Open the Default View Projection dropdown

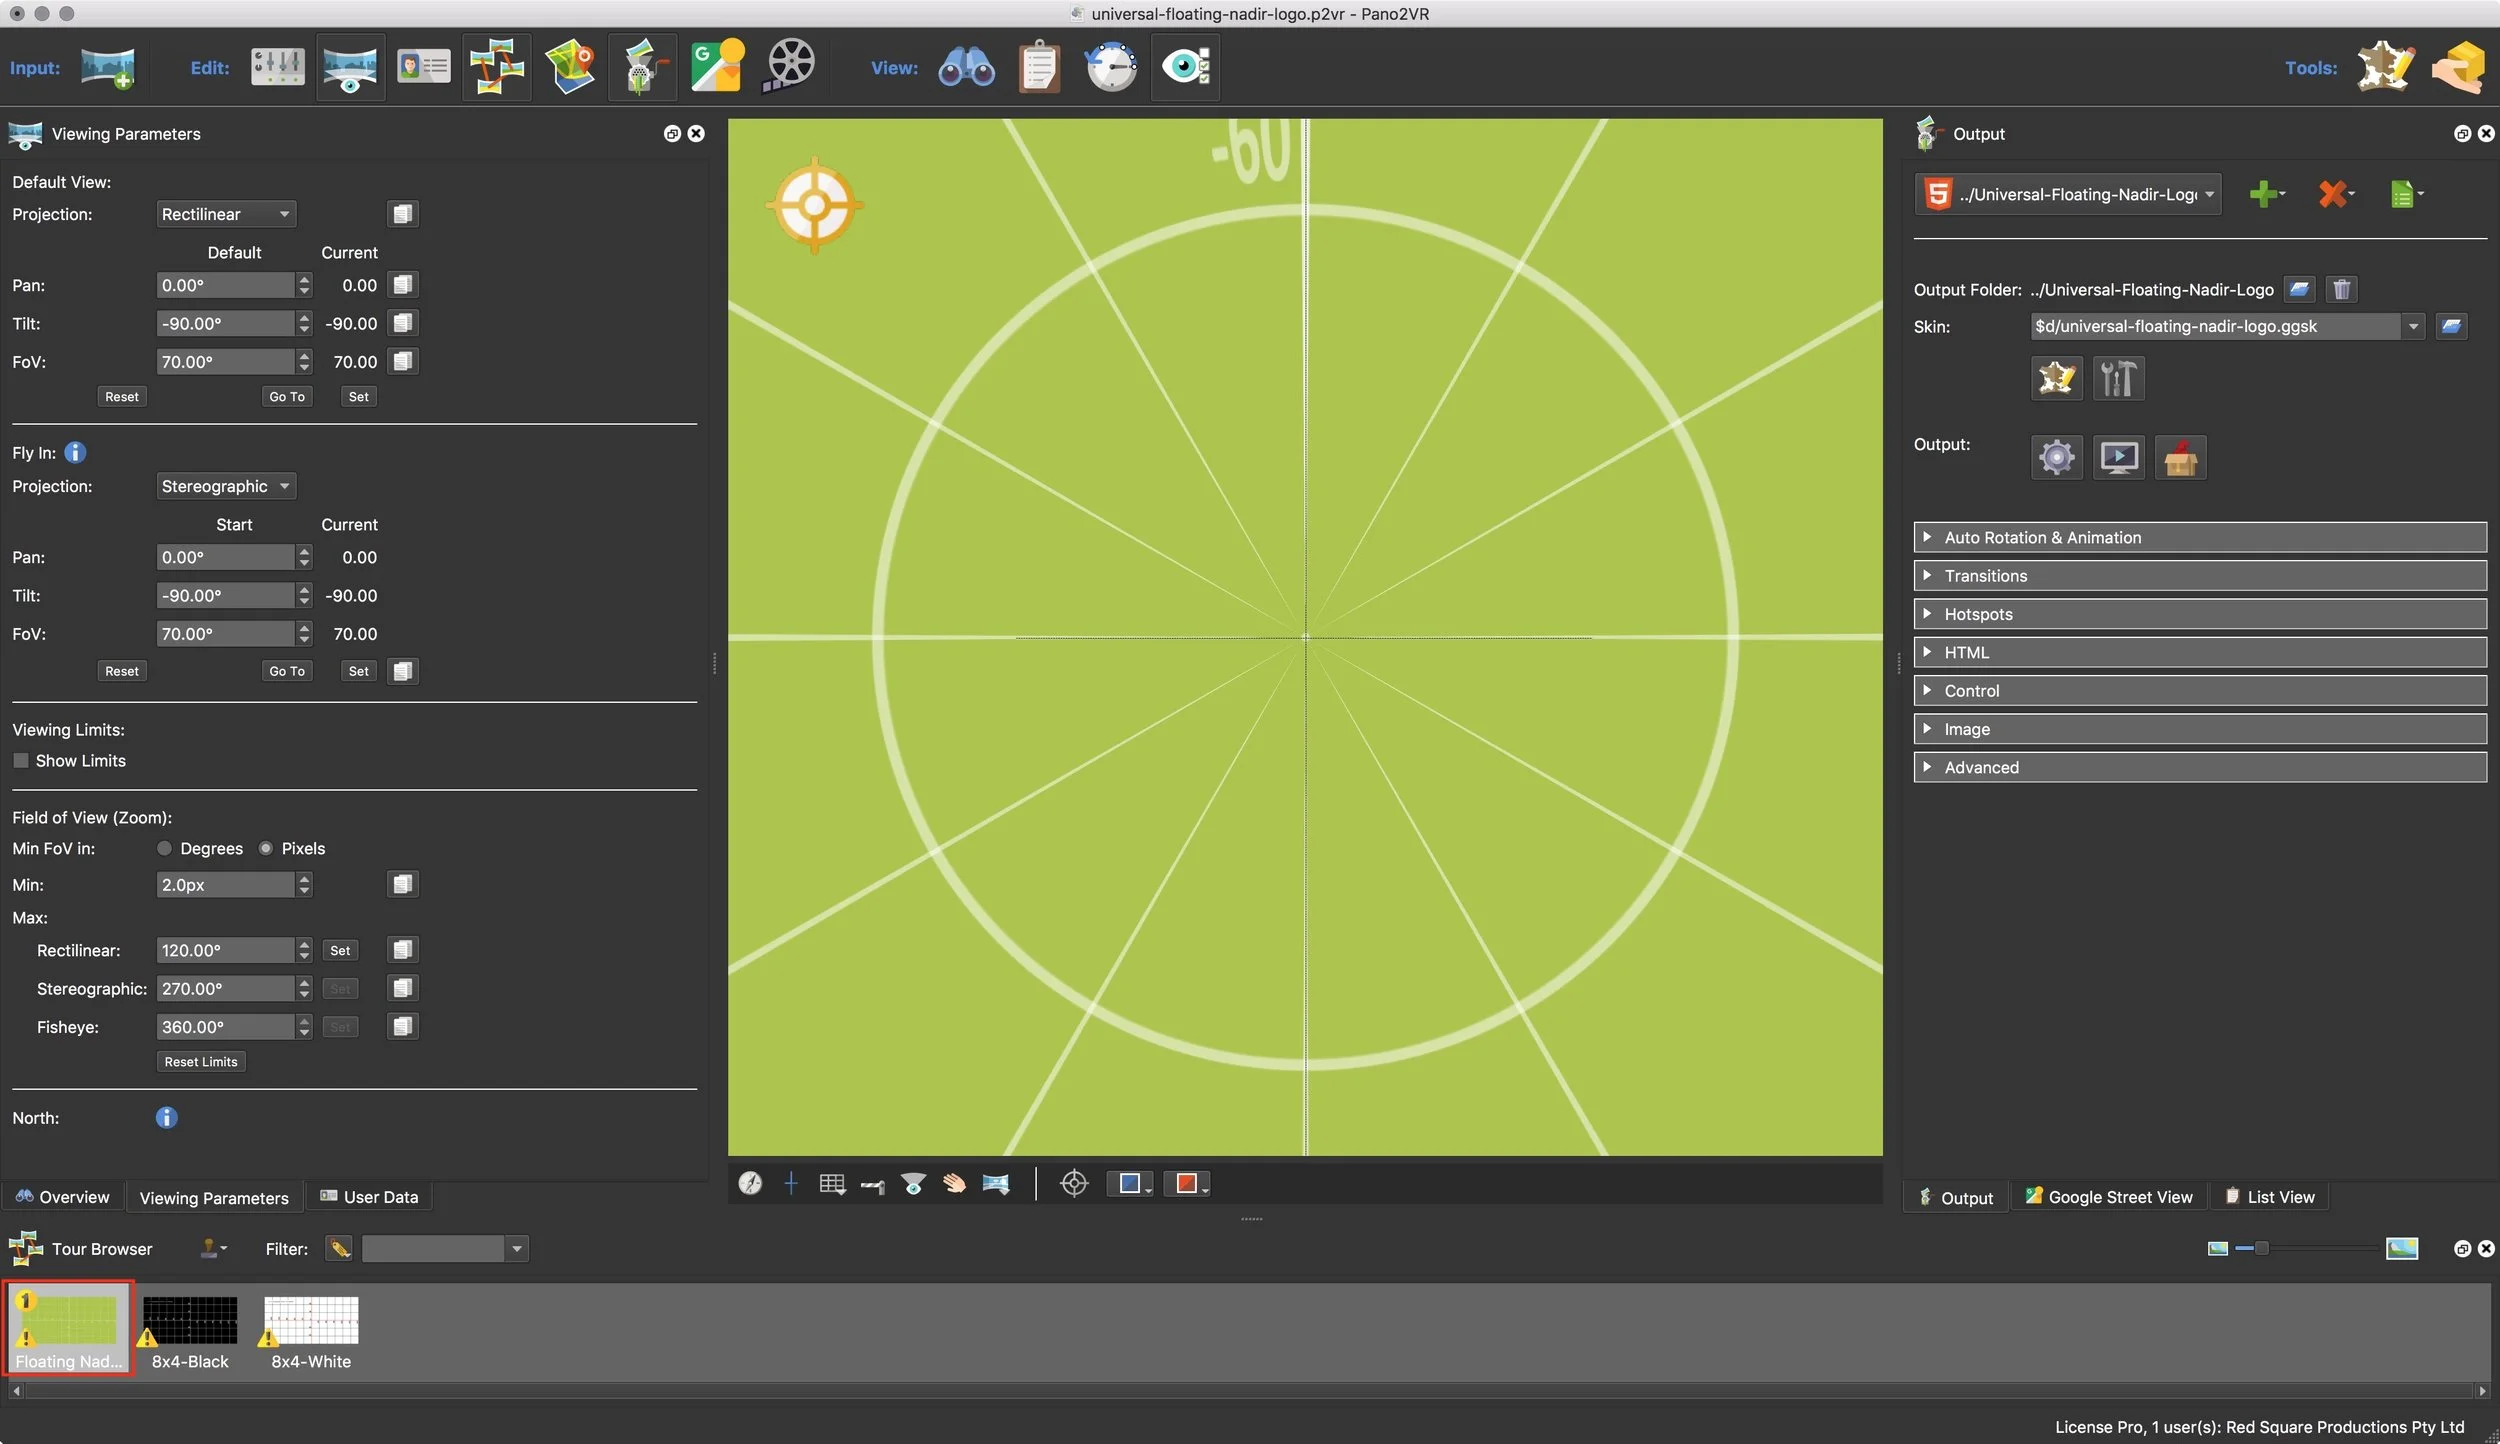coord(226,214)
